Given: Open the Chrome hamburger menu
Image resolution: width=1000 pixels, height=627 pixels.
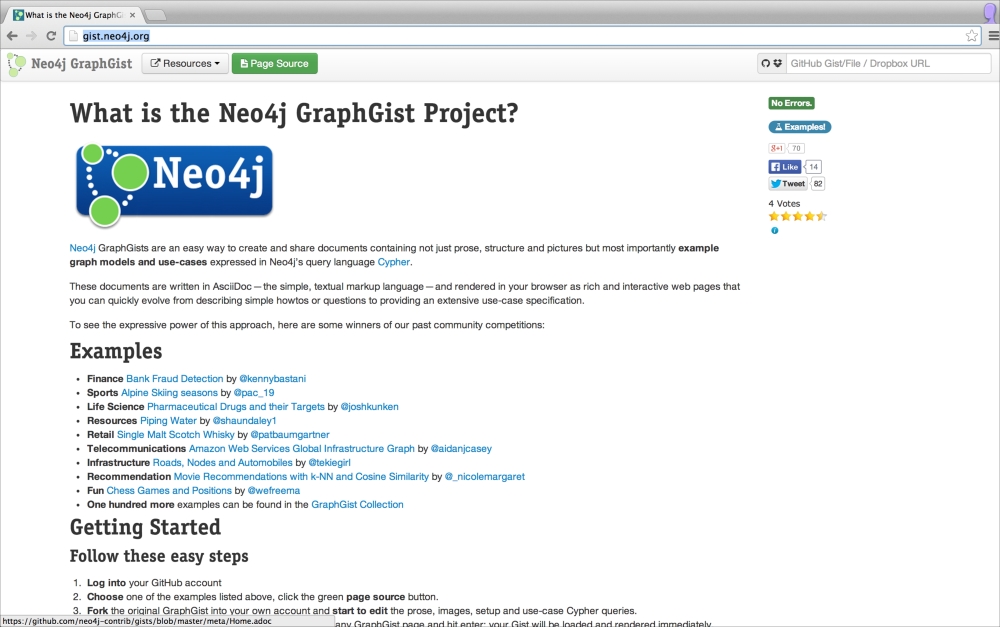Looking at the screenshot, I should 993,36.
